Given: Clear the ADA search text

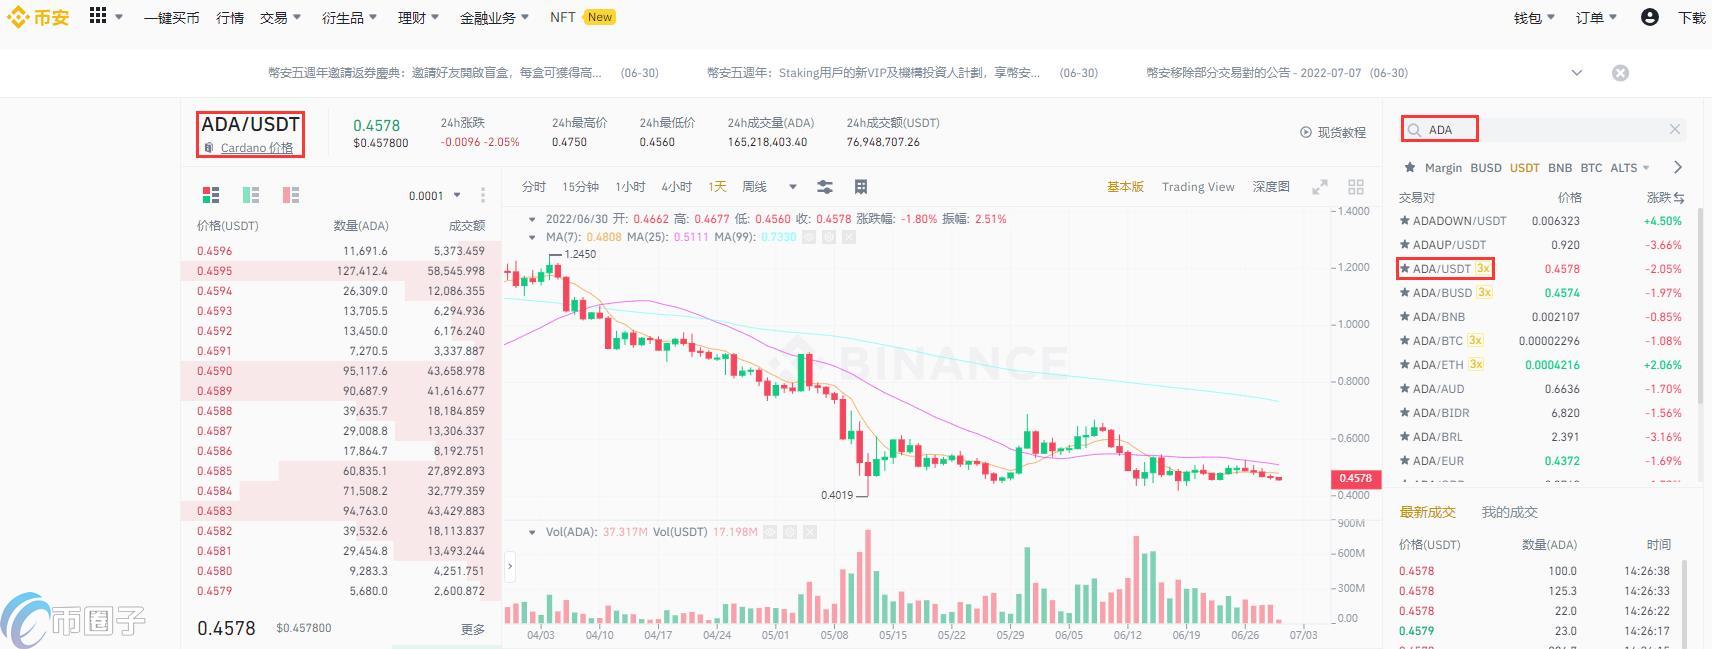Looking at the screenshot, I should coord(1675,129).
